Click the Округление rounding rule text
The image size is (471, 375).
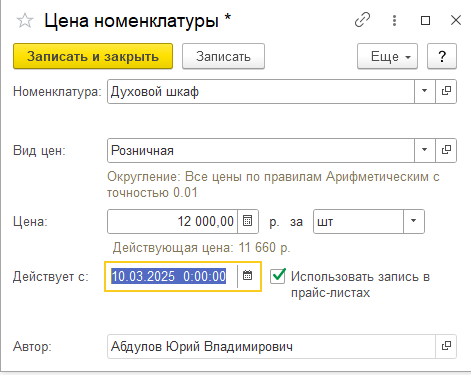click(x=273, y=185)
